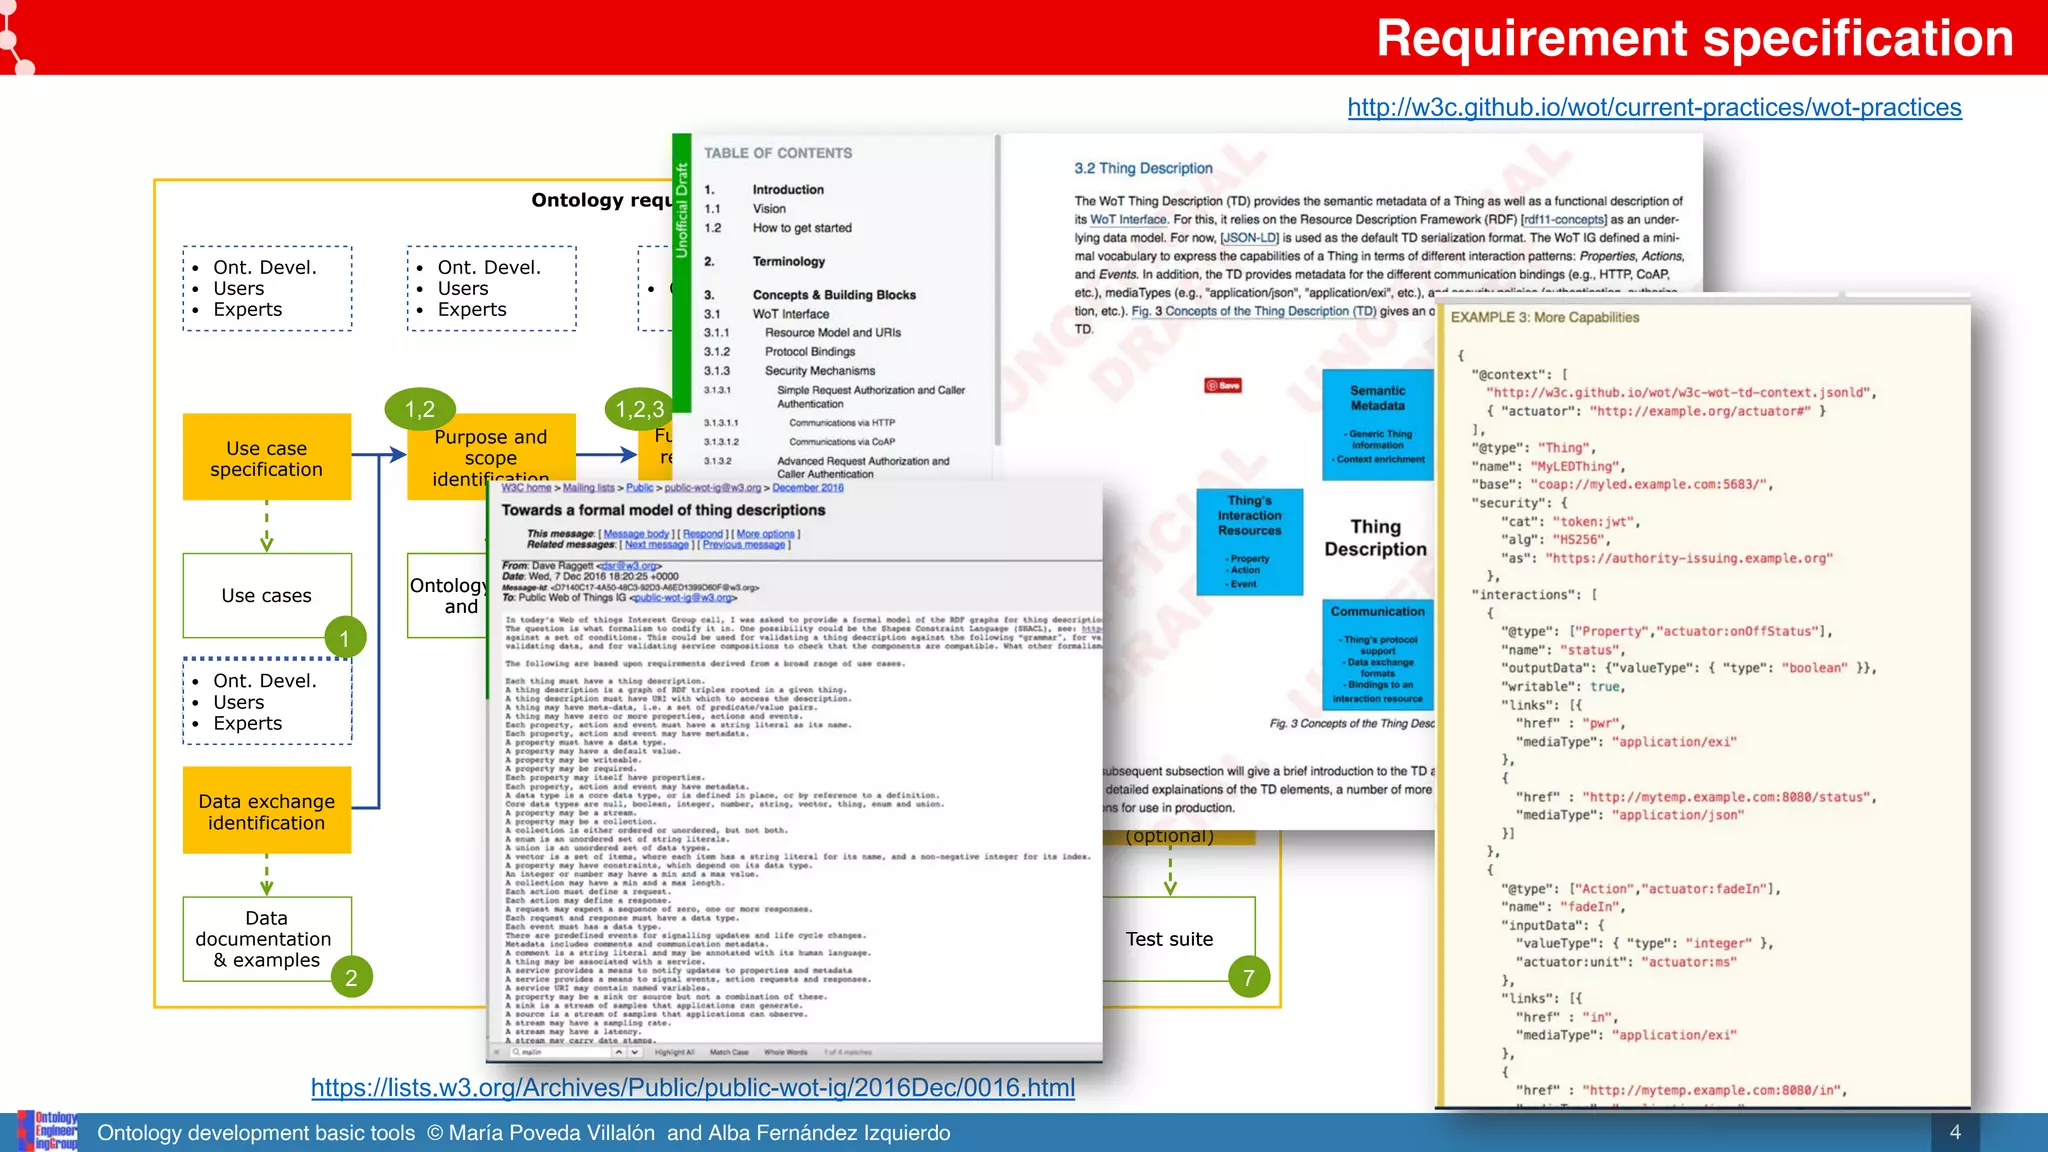Click the W3C home breadcrumb link
Viewport: 2048px width, 1152px height.
[x=526, y=488]
